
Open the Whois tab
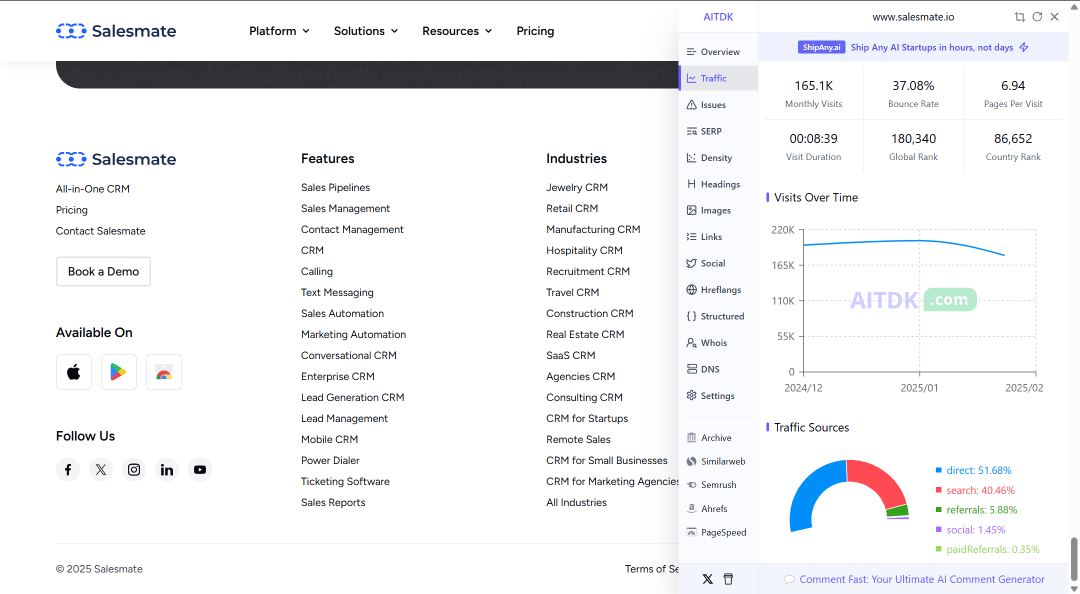[x=718, y=342]
